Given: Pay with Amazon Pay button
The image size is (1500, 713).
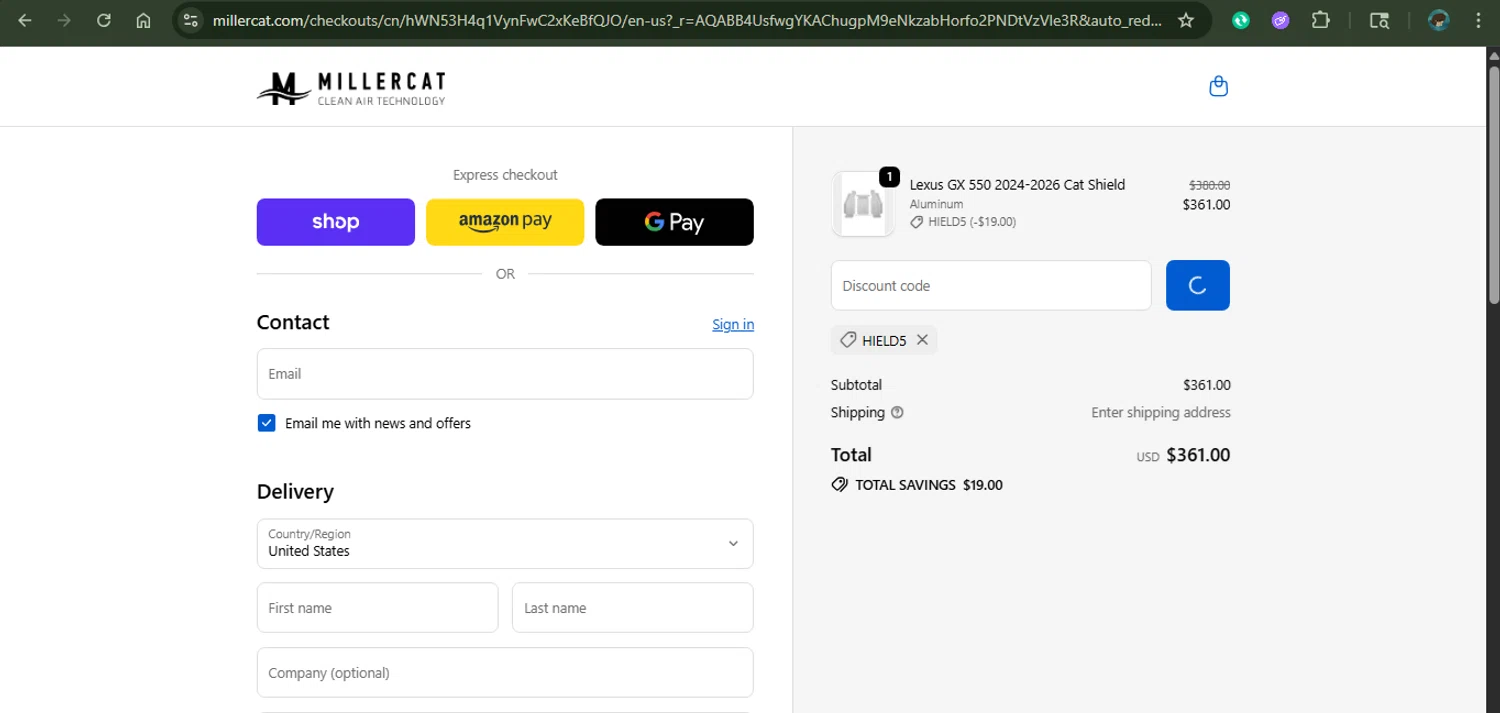Looking at the screenshot, I should [x=505, y=222].
